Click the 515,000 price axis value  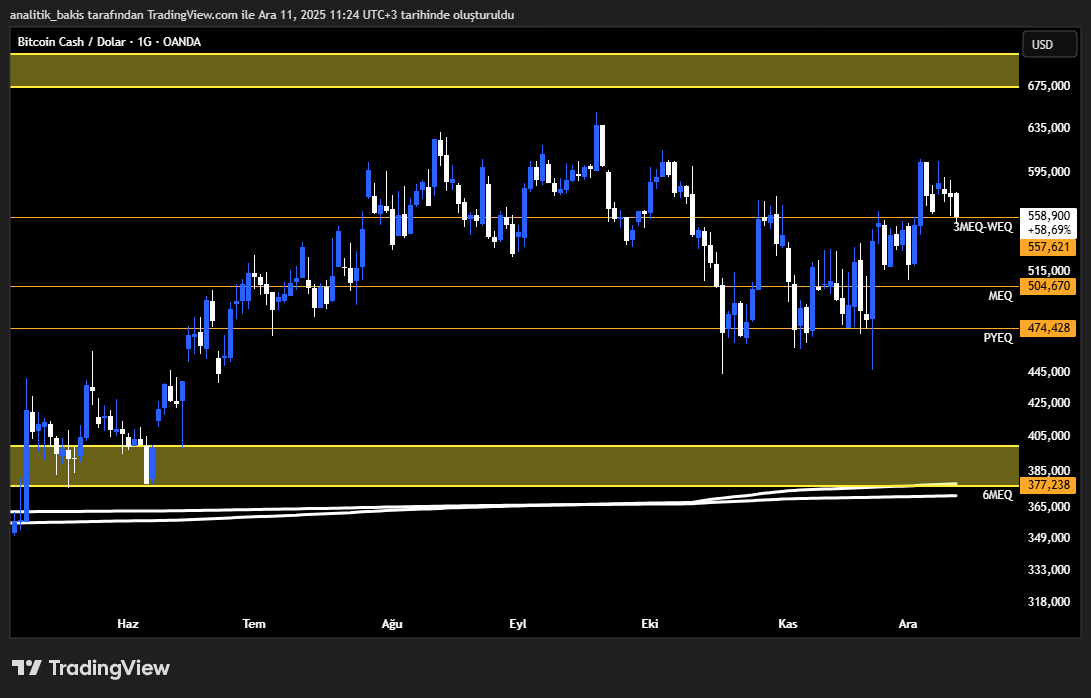[x=1049, y=271]
